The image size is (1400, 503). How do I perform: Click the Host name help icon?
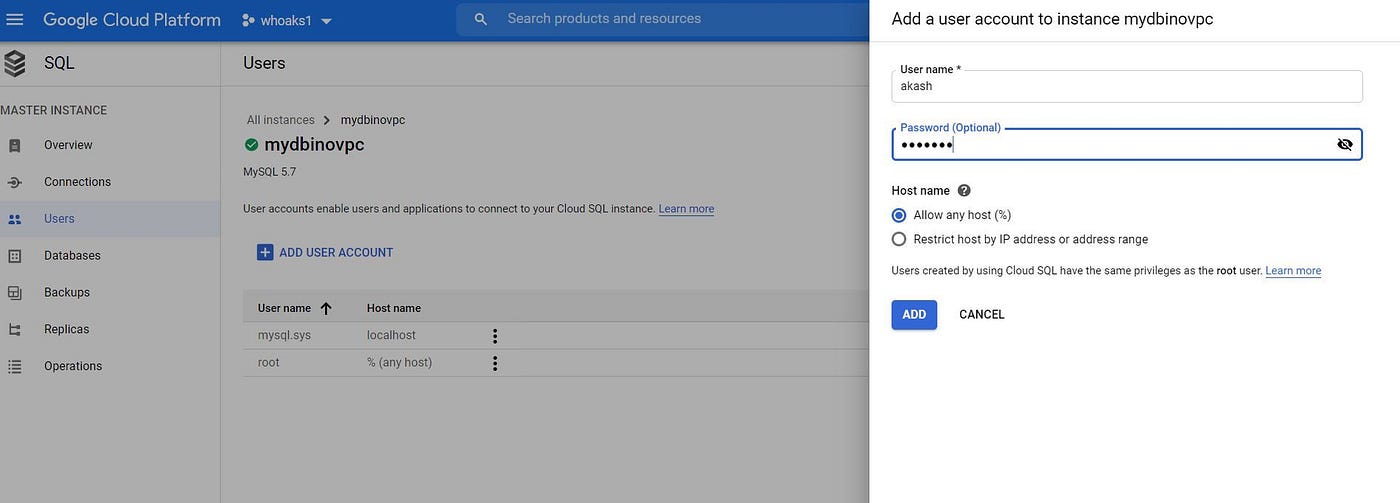point(964,190)
